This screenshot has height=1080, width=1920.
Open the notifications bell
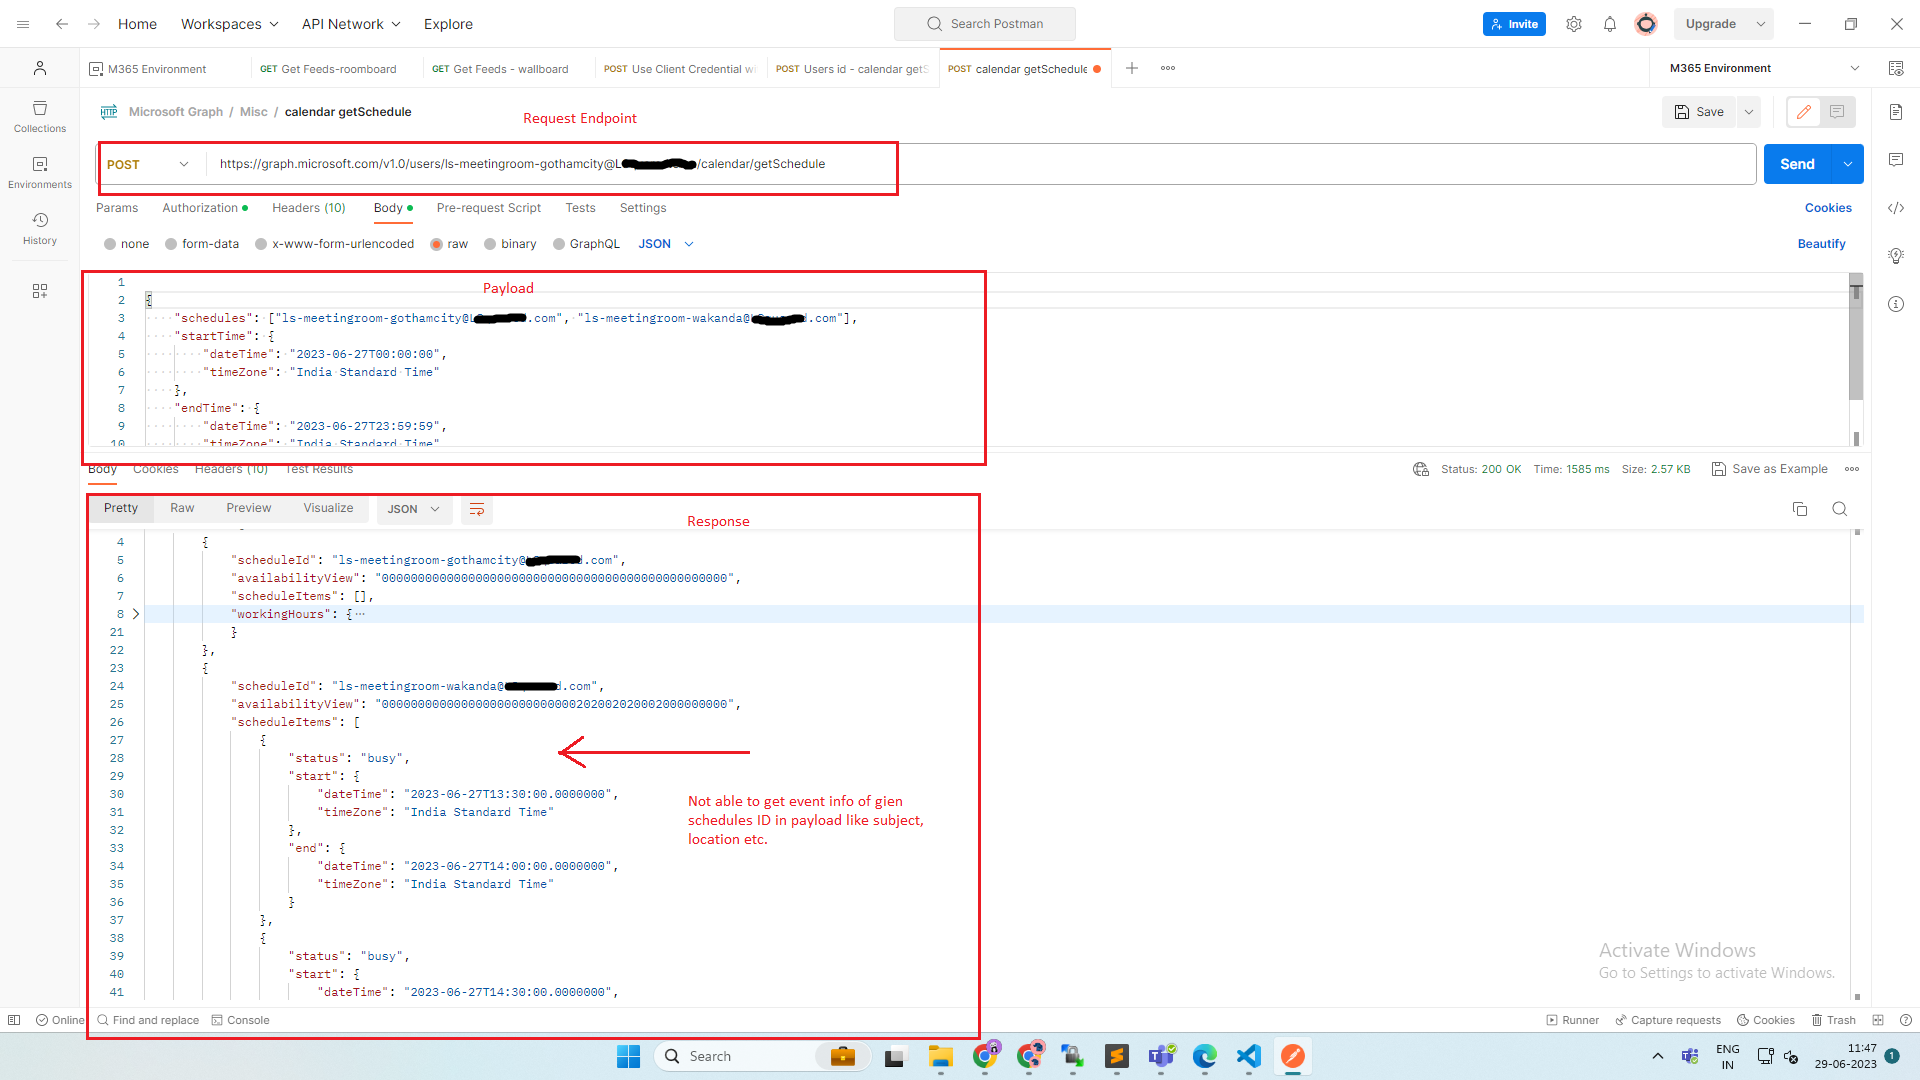1610,24
